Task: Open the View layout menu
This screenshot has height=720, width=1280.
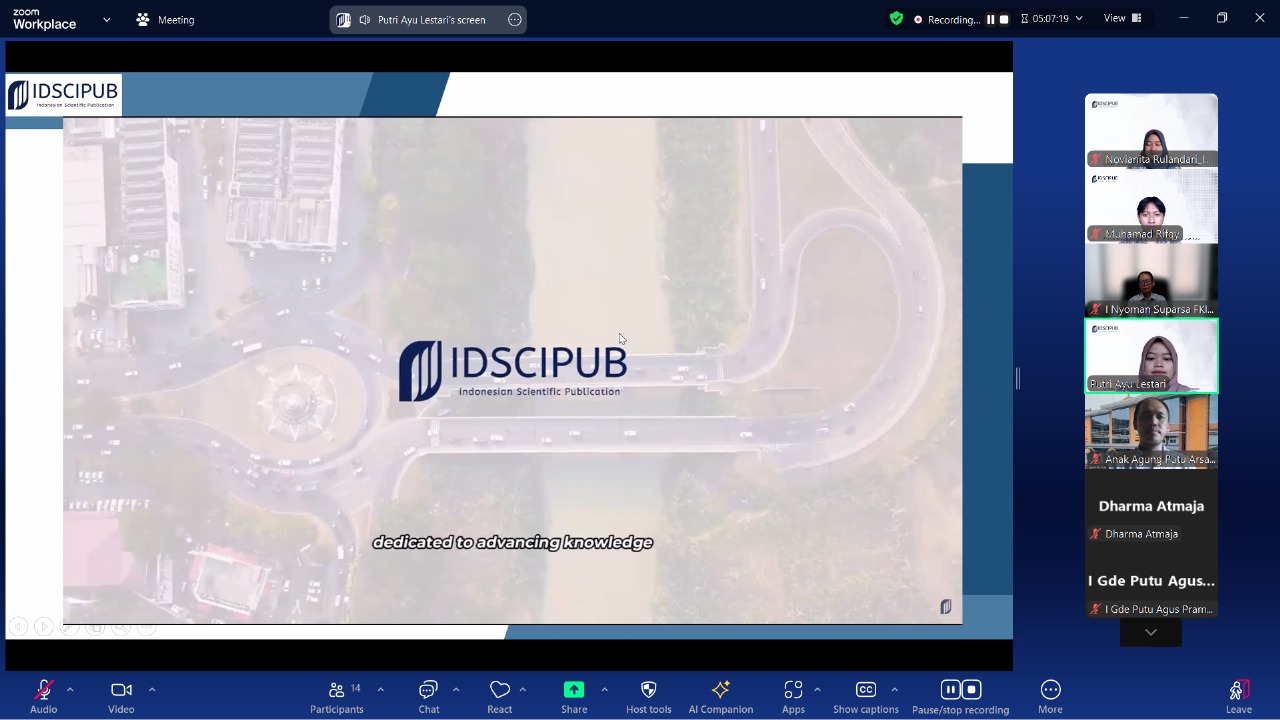Action: click(x=1122, y=18)
